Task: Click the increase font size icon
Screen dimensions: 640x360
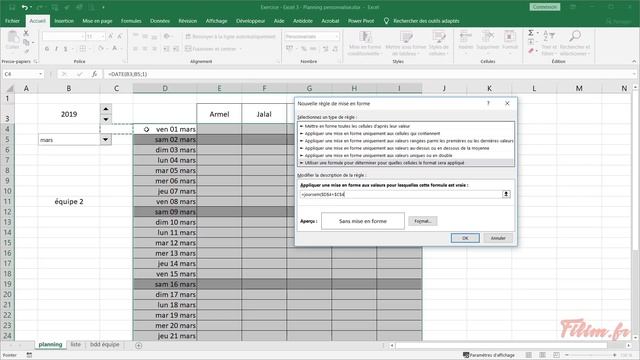Action: 111,36
